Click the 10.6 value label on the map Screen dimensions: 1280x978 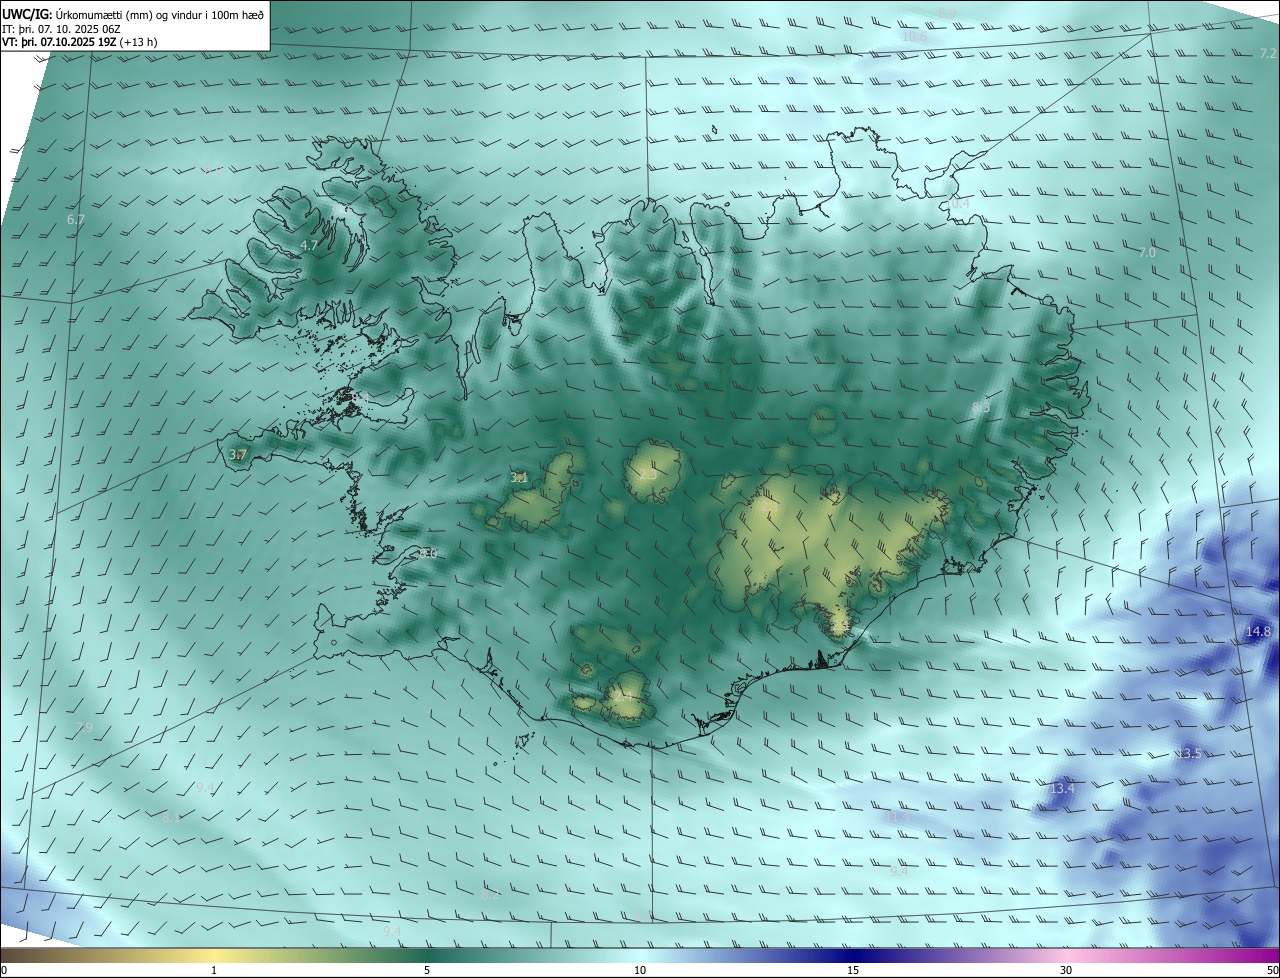point(914,36)
